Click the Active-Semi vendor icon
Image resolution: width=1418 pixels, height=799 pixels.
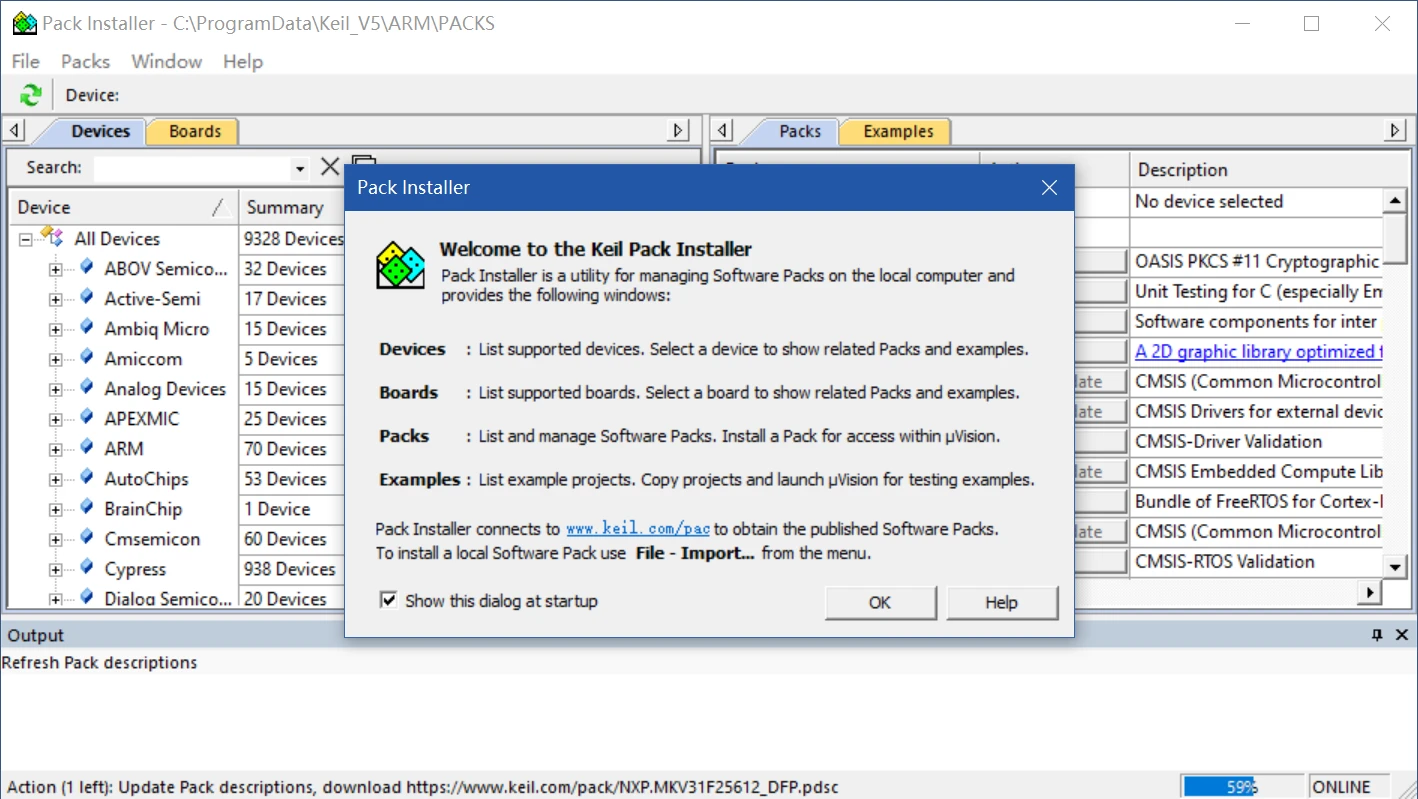87,298
